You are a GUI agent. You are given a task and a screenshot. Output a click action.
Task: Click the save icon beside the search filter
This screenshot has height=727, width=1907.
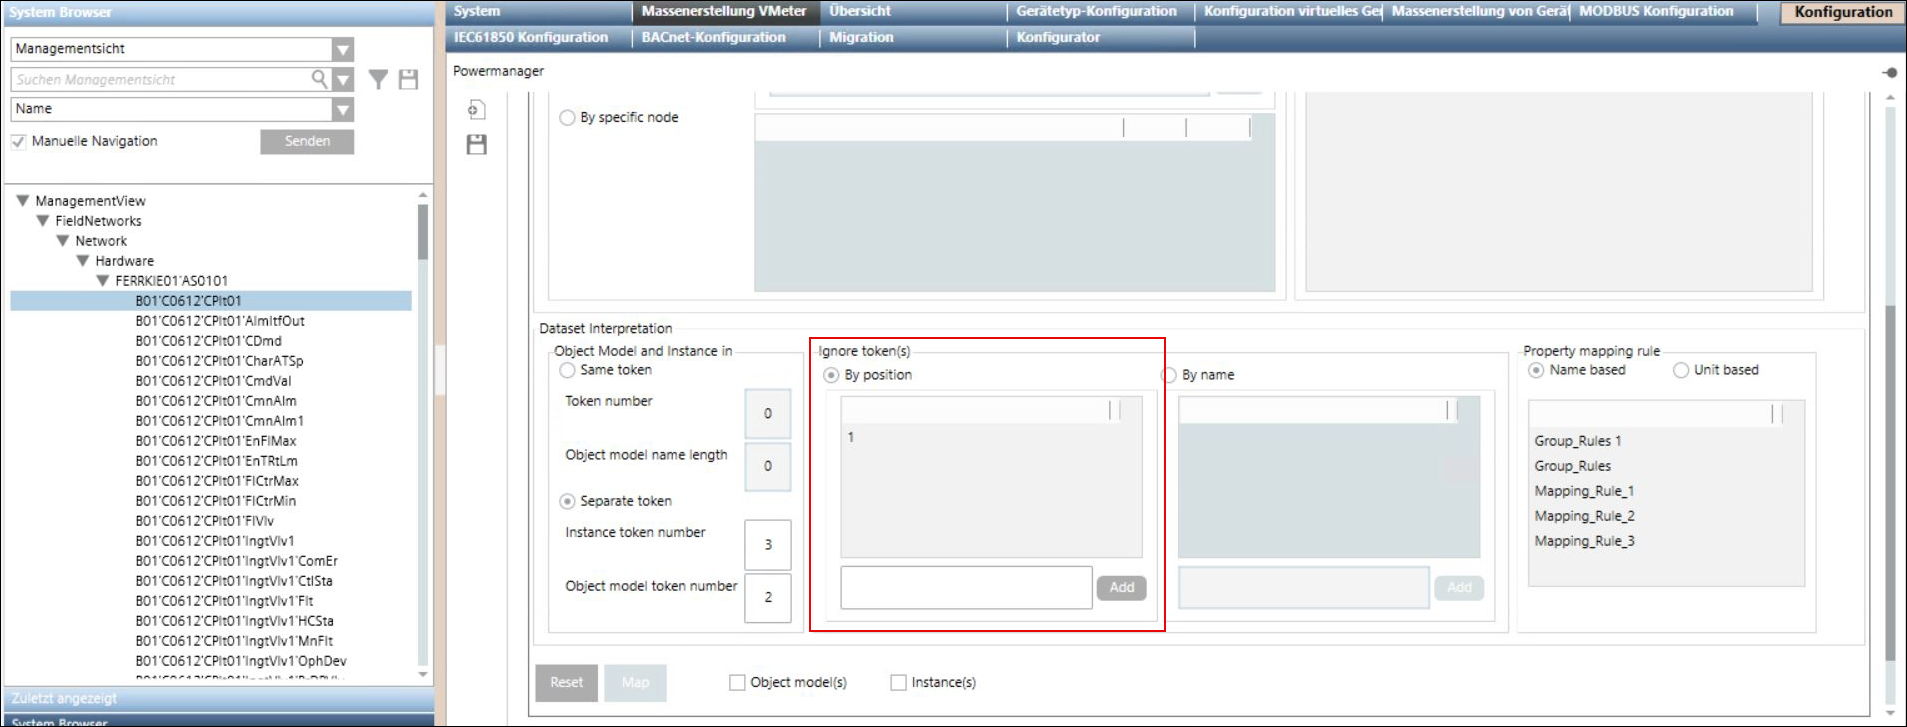coord(408,80)
